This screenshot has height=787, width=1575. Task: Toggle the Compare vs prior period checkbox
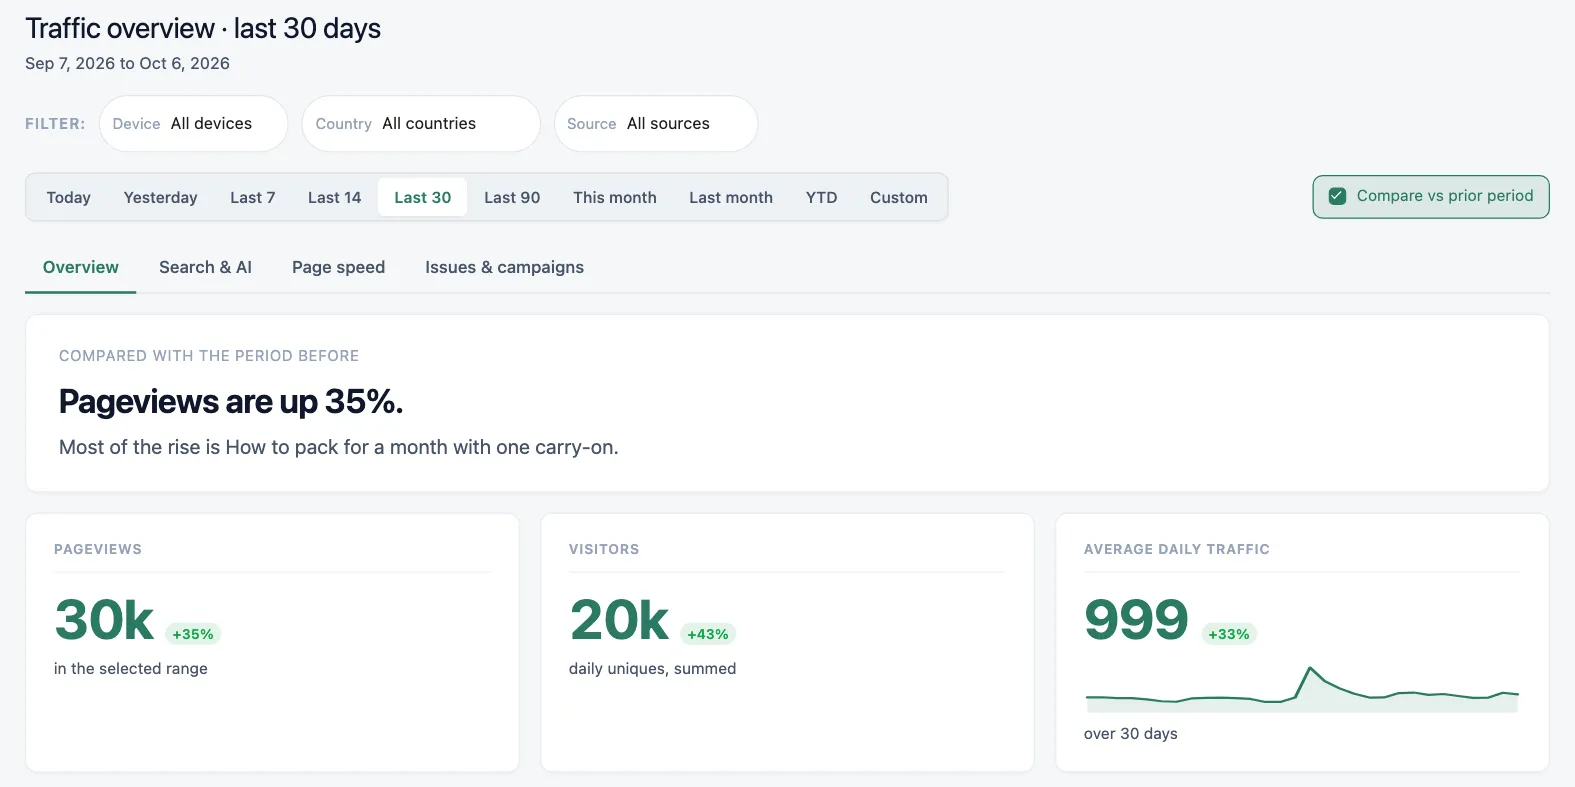[1337, 196]
